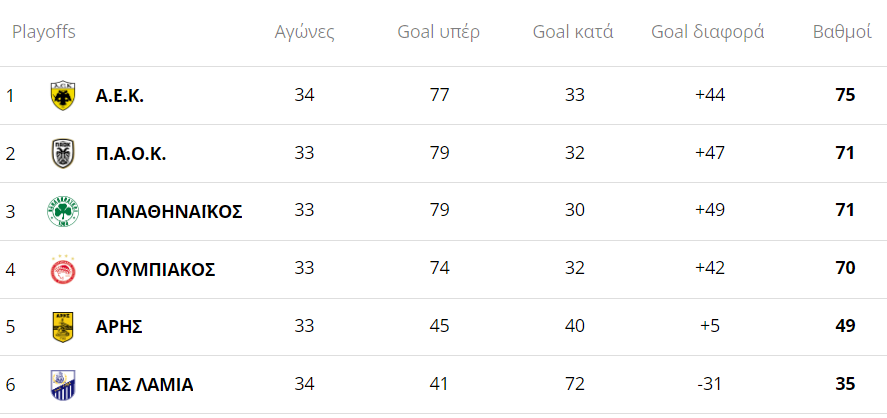
Task: Click ΠΑΣ ΛΑΜΙΑ's -31 goal difference
Action: tap(709, 385)
